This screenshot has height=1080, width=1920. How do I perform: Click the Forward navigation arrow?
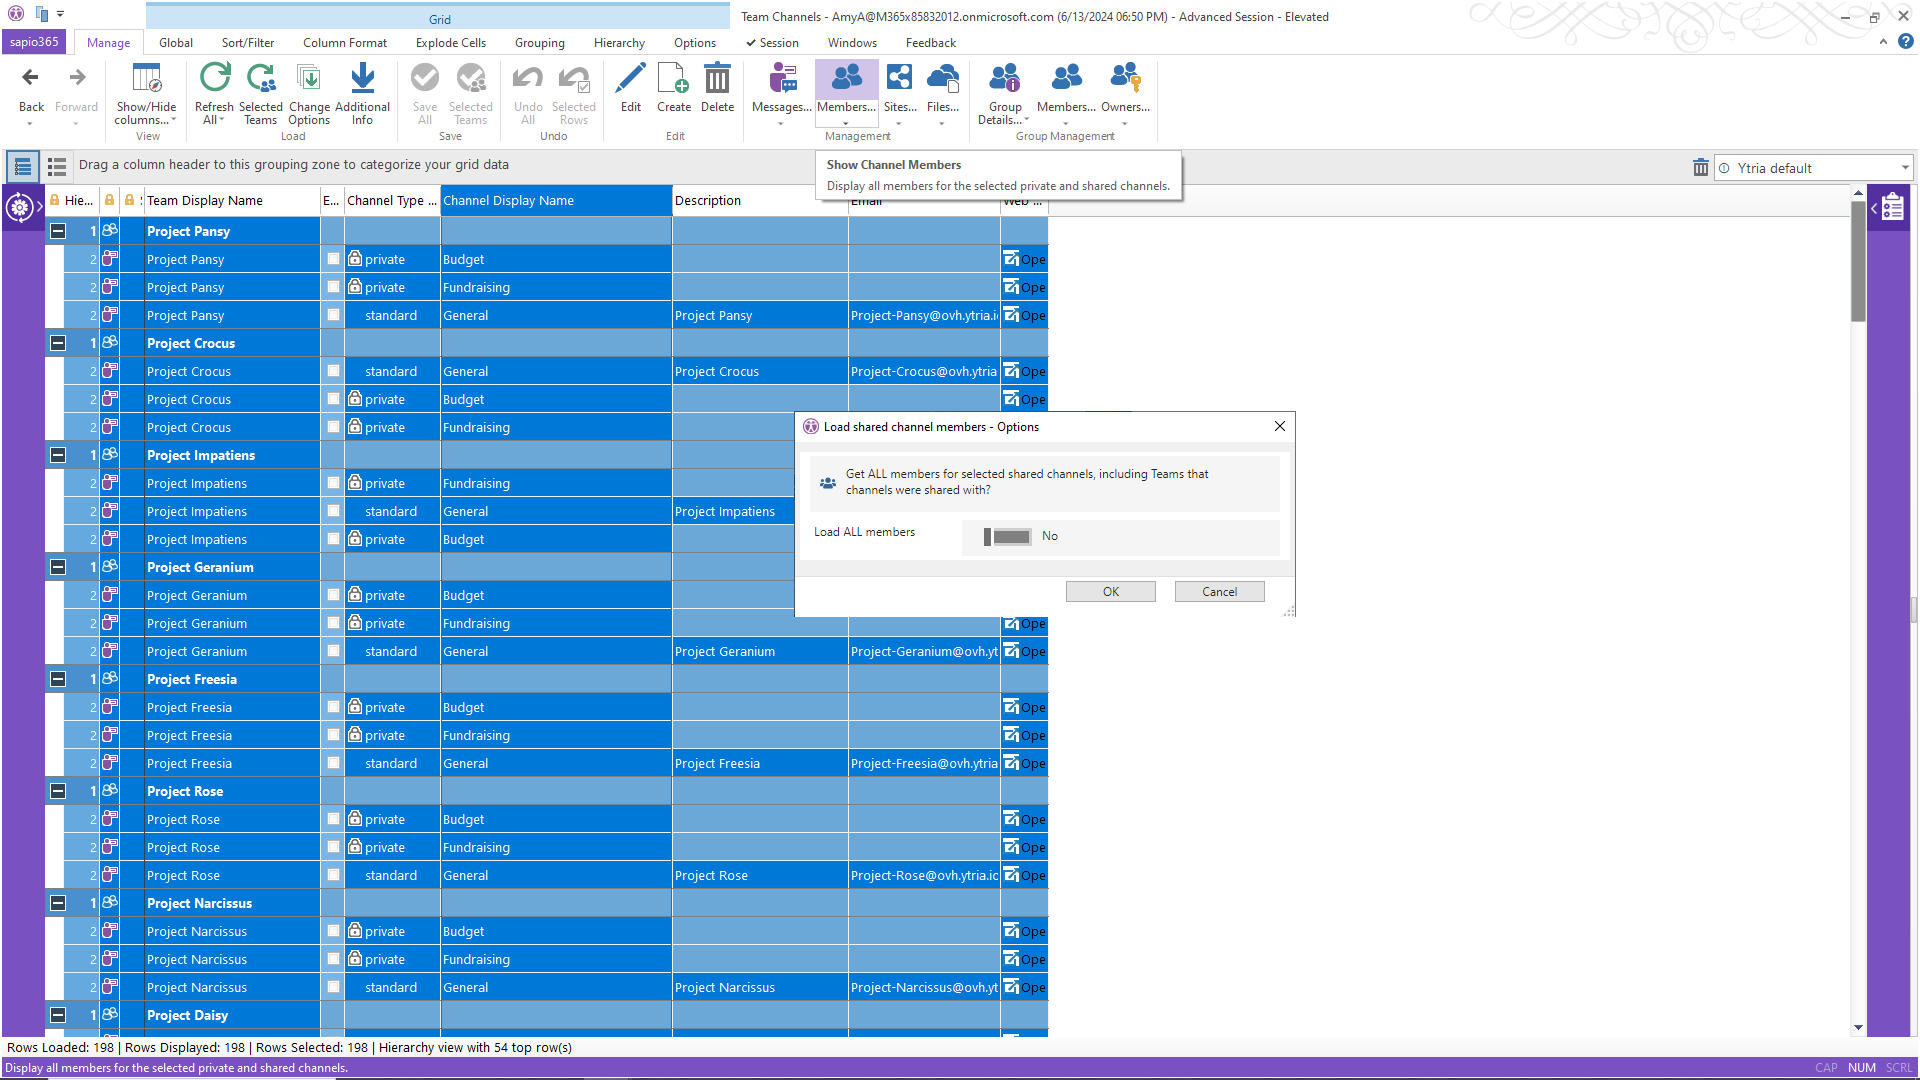77,78
